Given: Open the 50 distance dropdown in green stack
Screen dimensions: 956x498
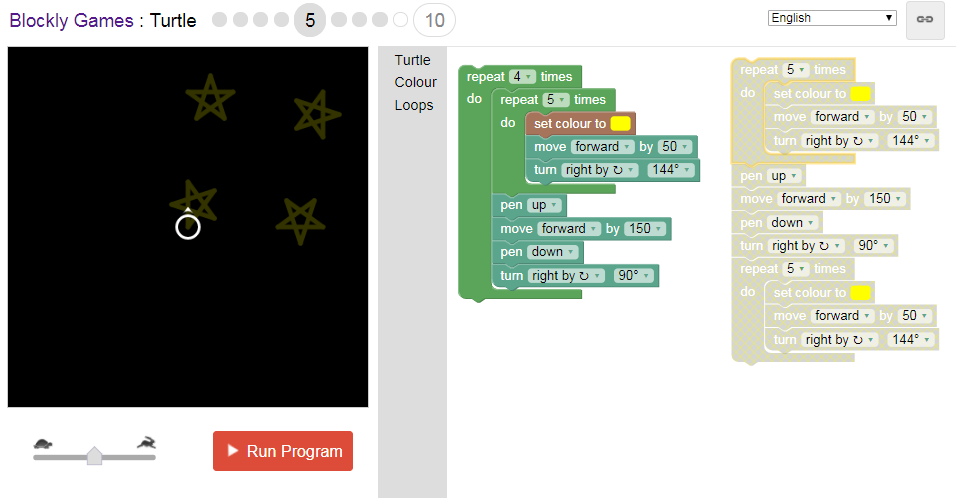Looking at the screenshot, I should 675,146.
